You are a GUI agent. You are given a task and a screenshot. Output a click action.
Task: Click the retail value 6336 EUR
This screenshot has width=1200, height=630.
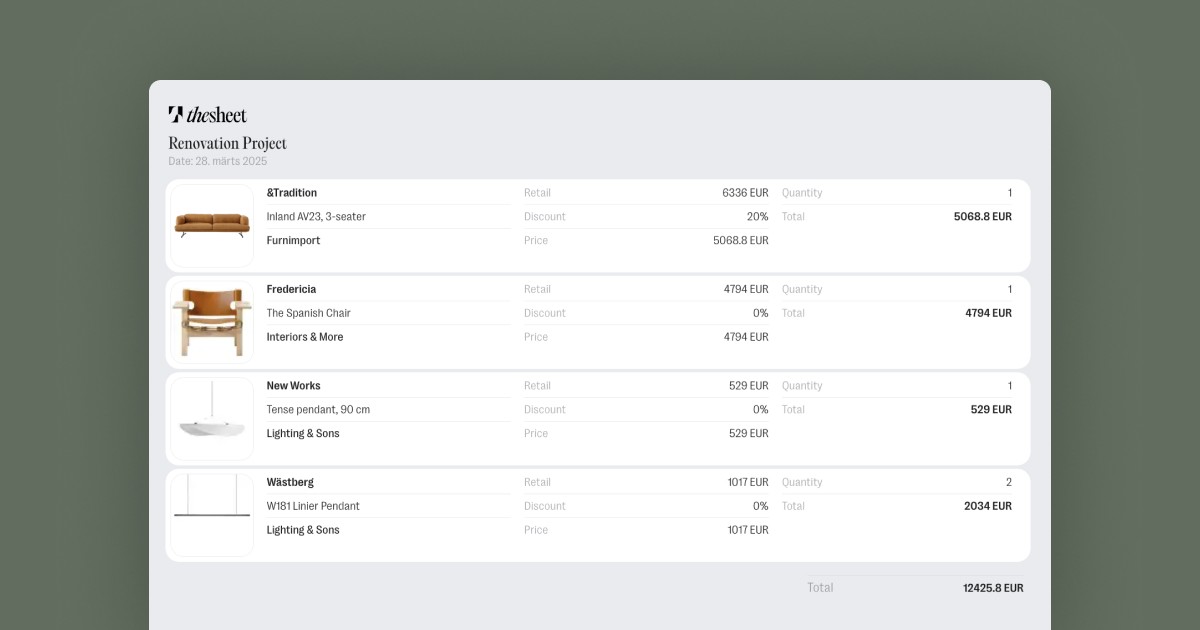click(745, 193)
